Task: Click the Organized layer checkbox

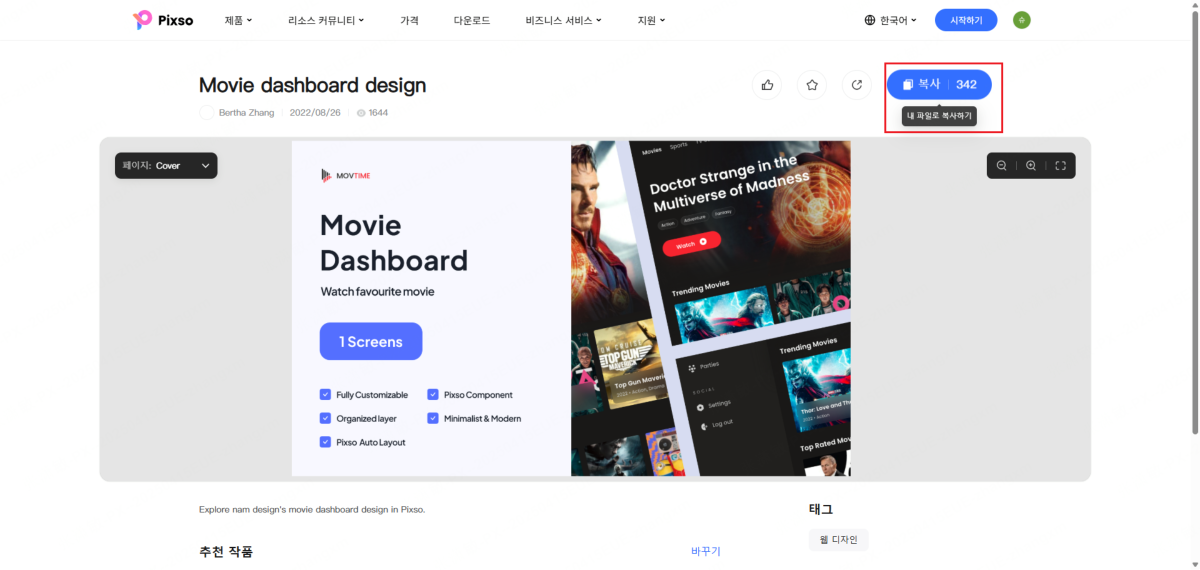Action: coord(325,419)
